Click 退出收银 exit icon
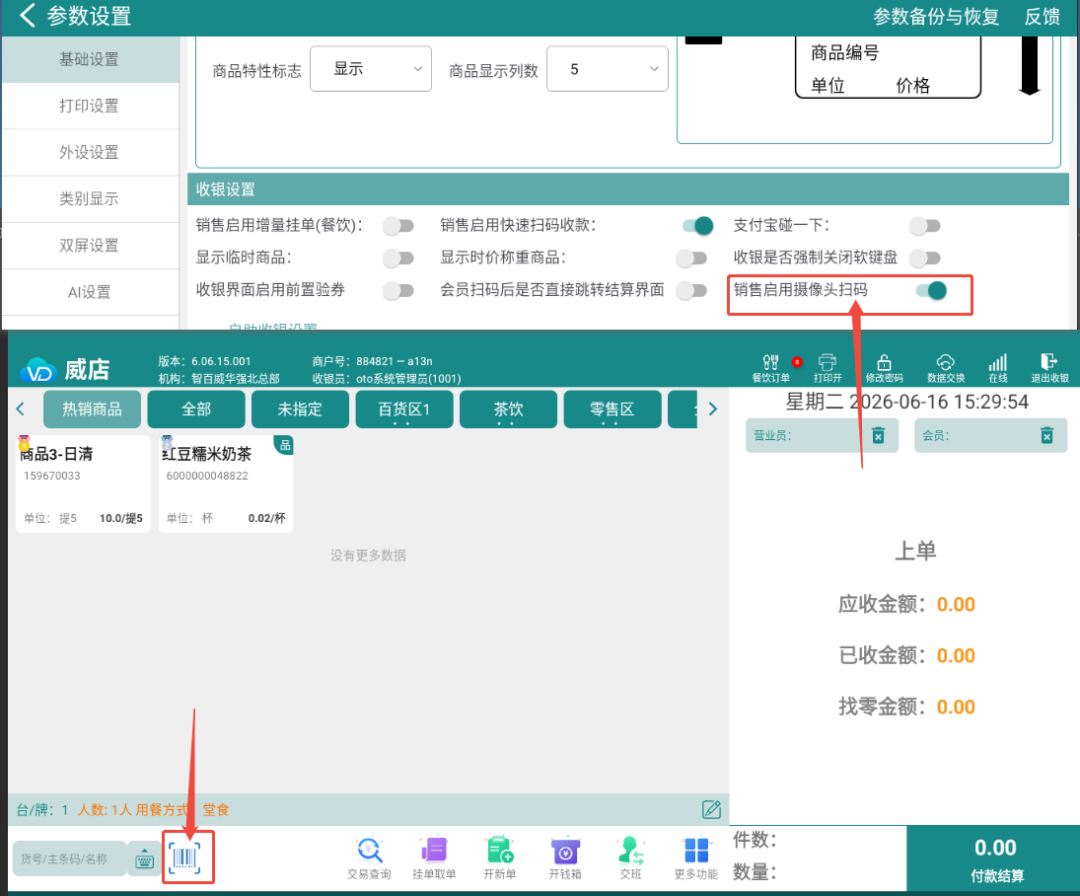 point(1050,368)
